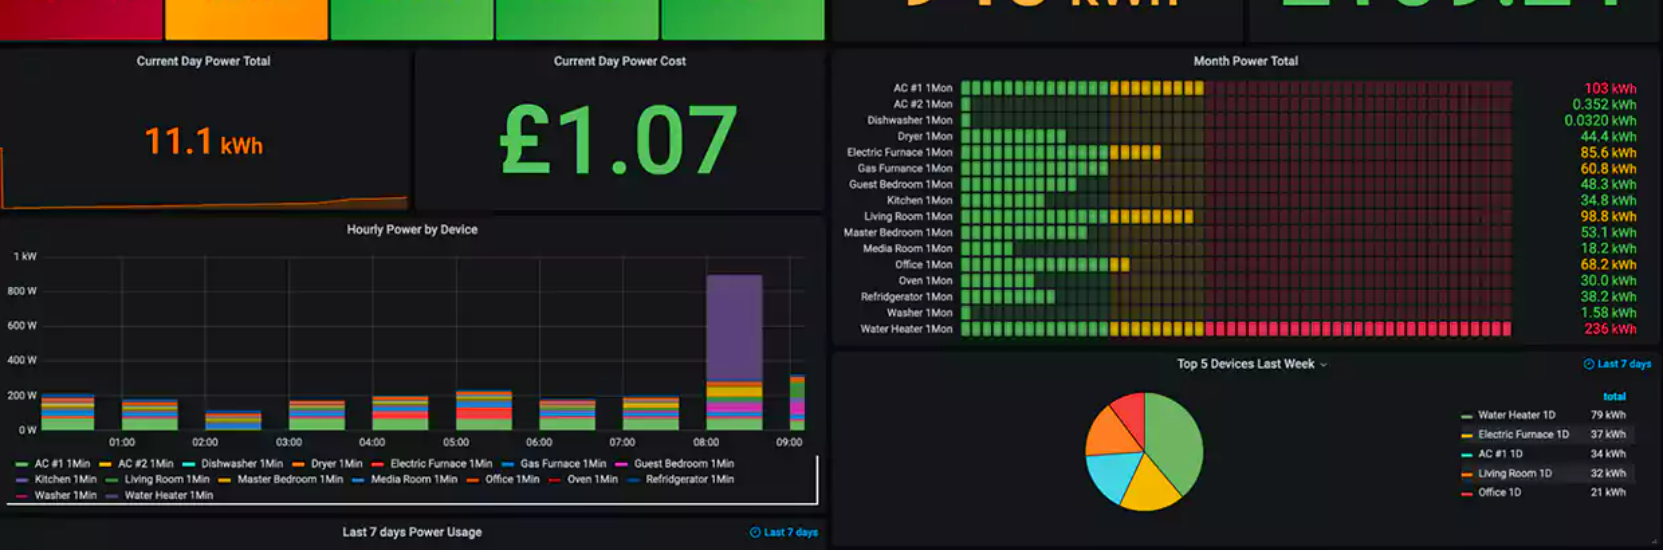Screen dimensions: 1663x550
Task: Click the green marker beside Water Heater 1D
Action: click(1466, 416)
